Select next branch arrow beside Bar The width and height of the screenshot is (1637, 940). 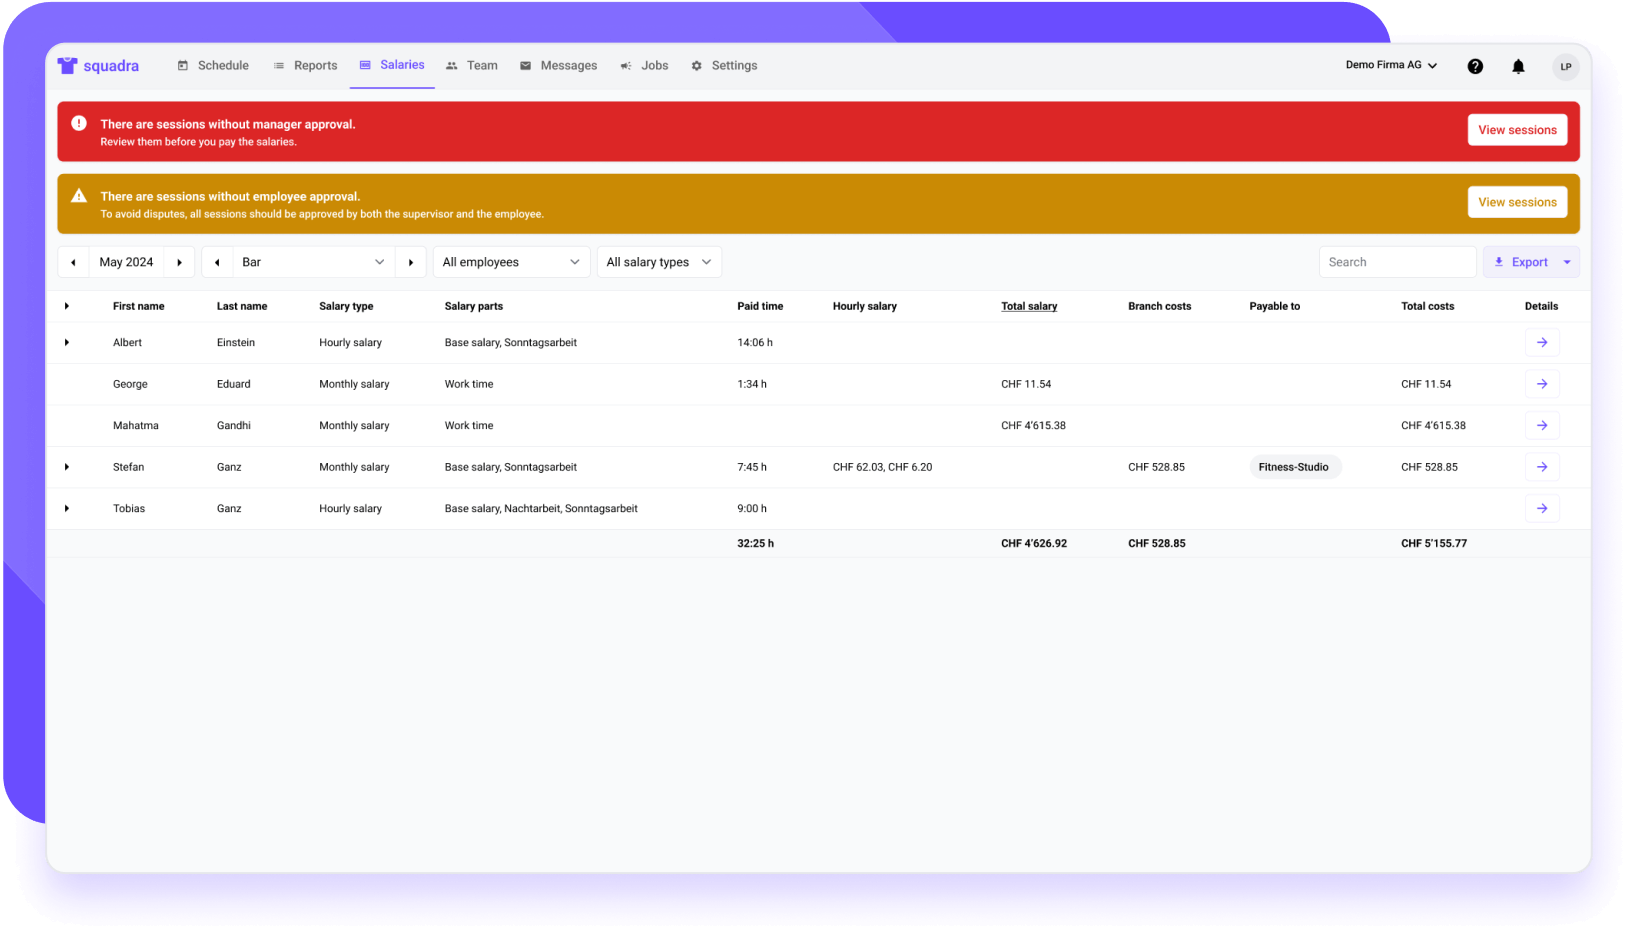tap(410, 262)
